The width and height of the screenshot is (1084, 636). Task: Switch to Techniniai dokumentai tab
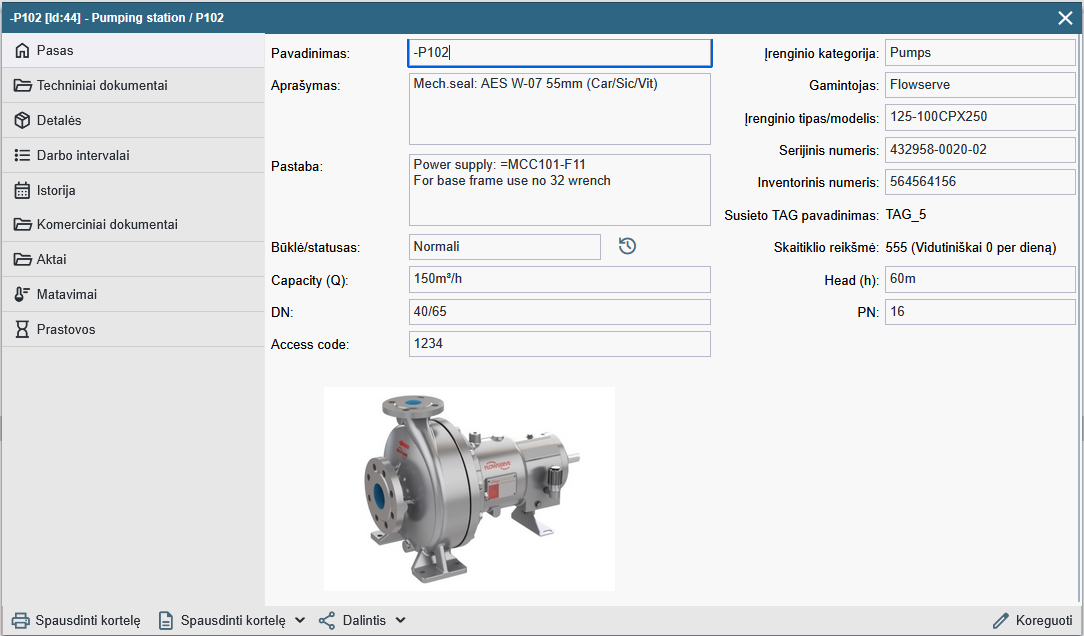coord(133,86)
